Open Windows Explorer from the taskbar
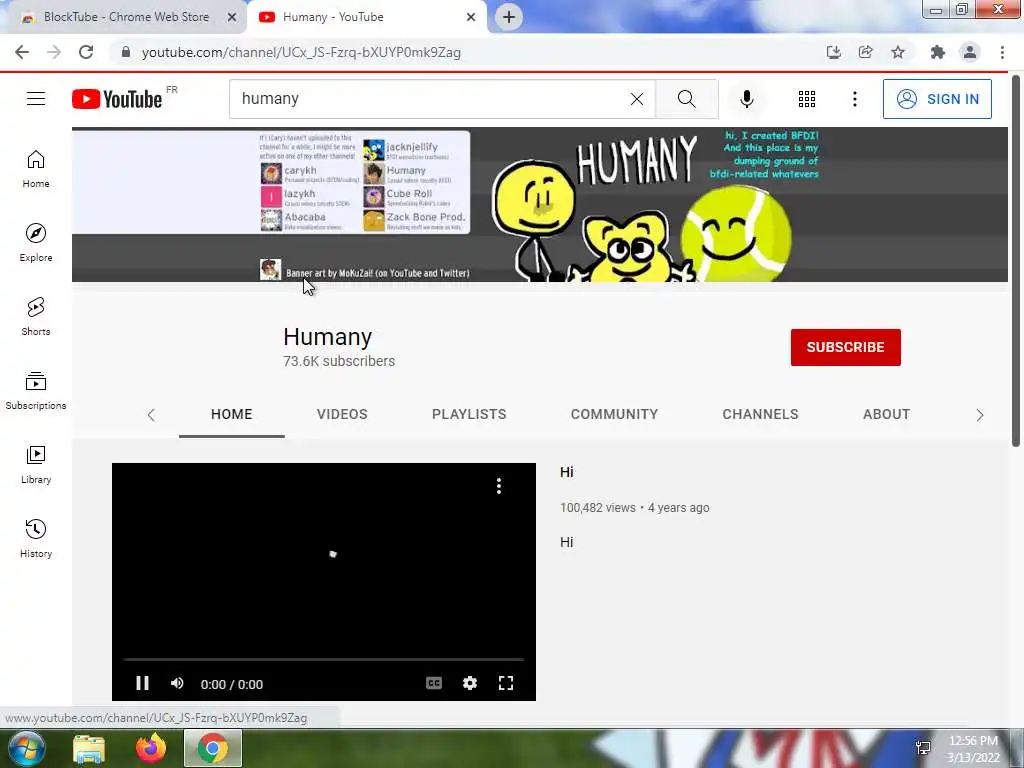This screenshot has width=1024, height=768. pyautogui.click(x=89, y=748)
